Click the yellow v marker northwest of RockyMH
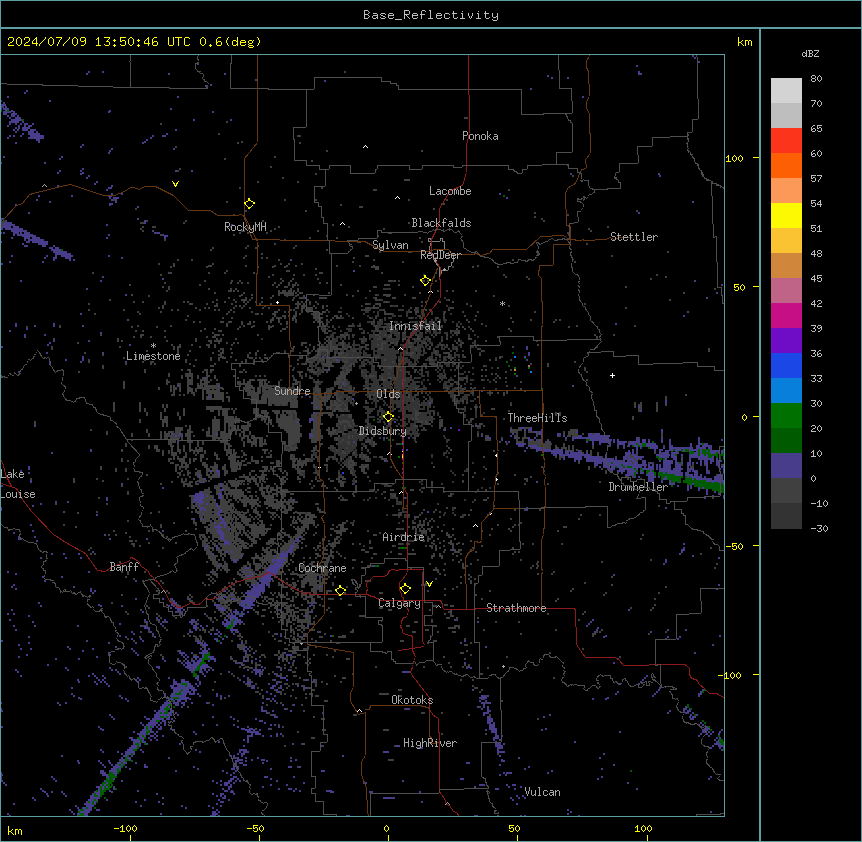862x842 pixels. click(x=175, y=184)
